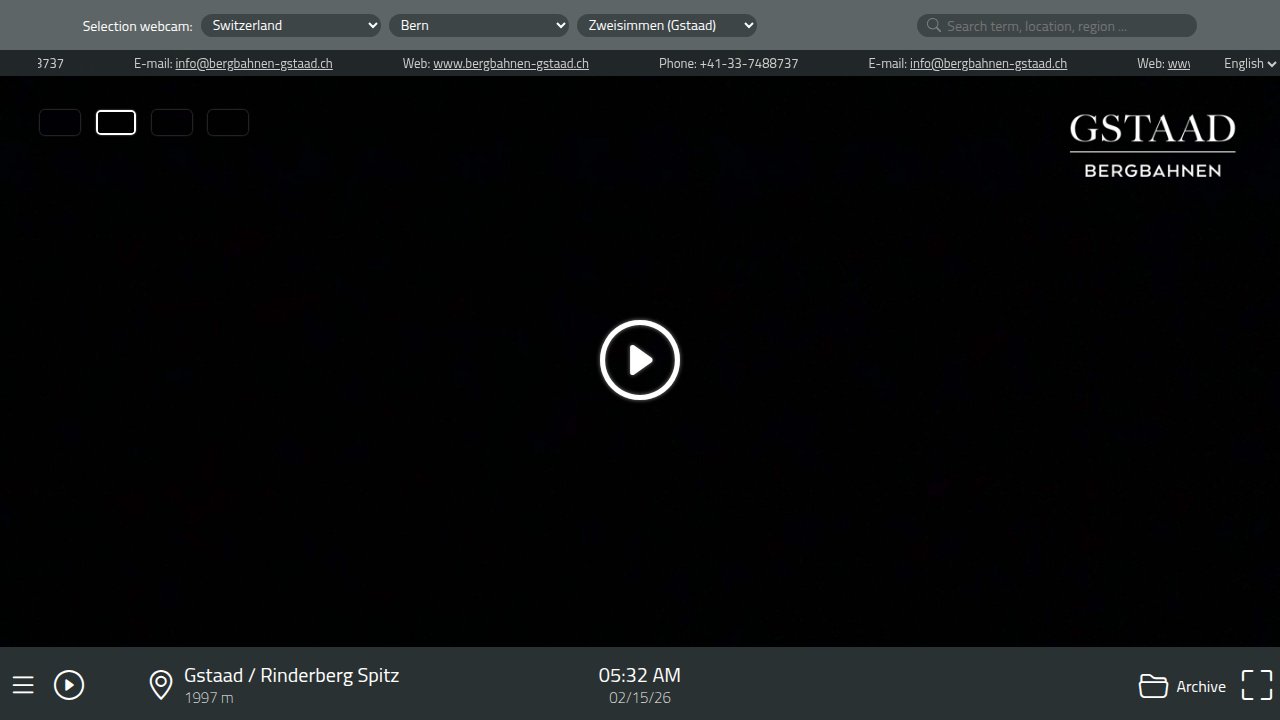Focus the search term, location, region field

tap(1065, 26)
